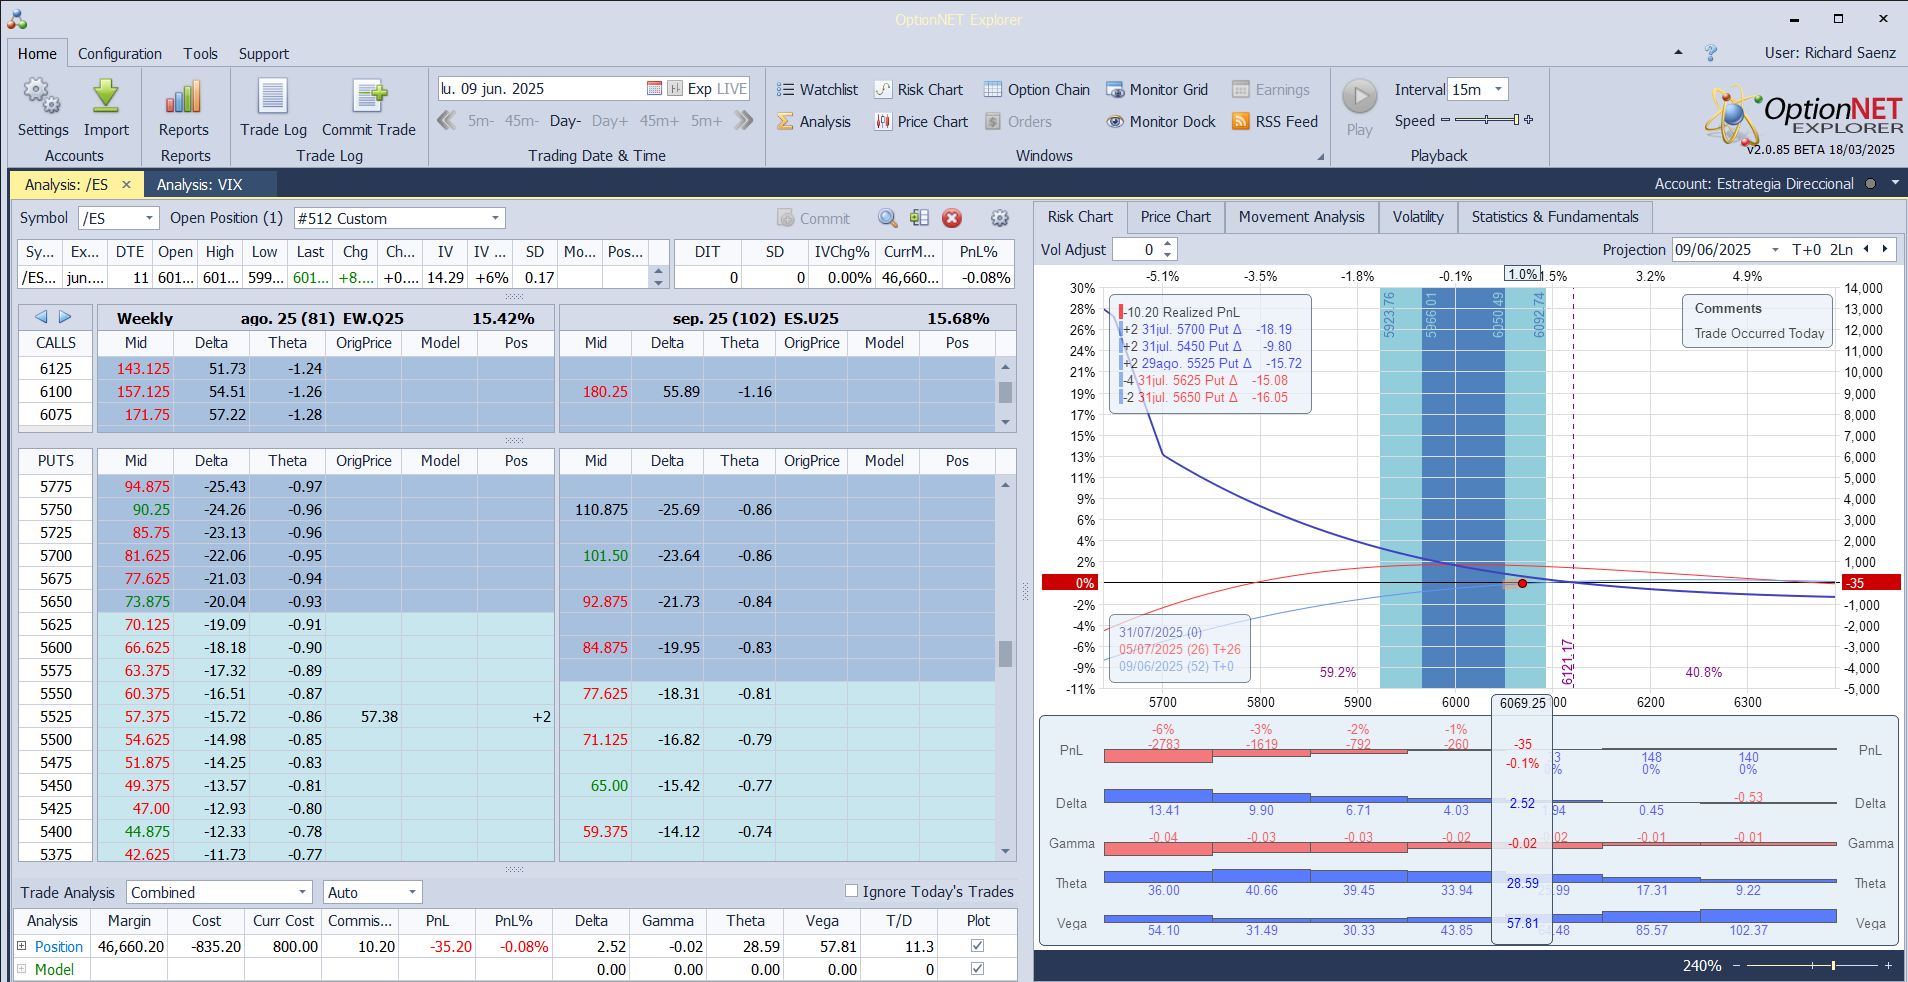Open the Monitor Grid window
The image size is (1908, 982).
[1156, 90]
